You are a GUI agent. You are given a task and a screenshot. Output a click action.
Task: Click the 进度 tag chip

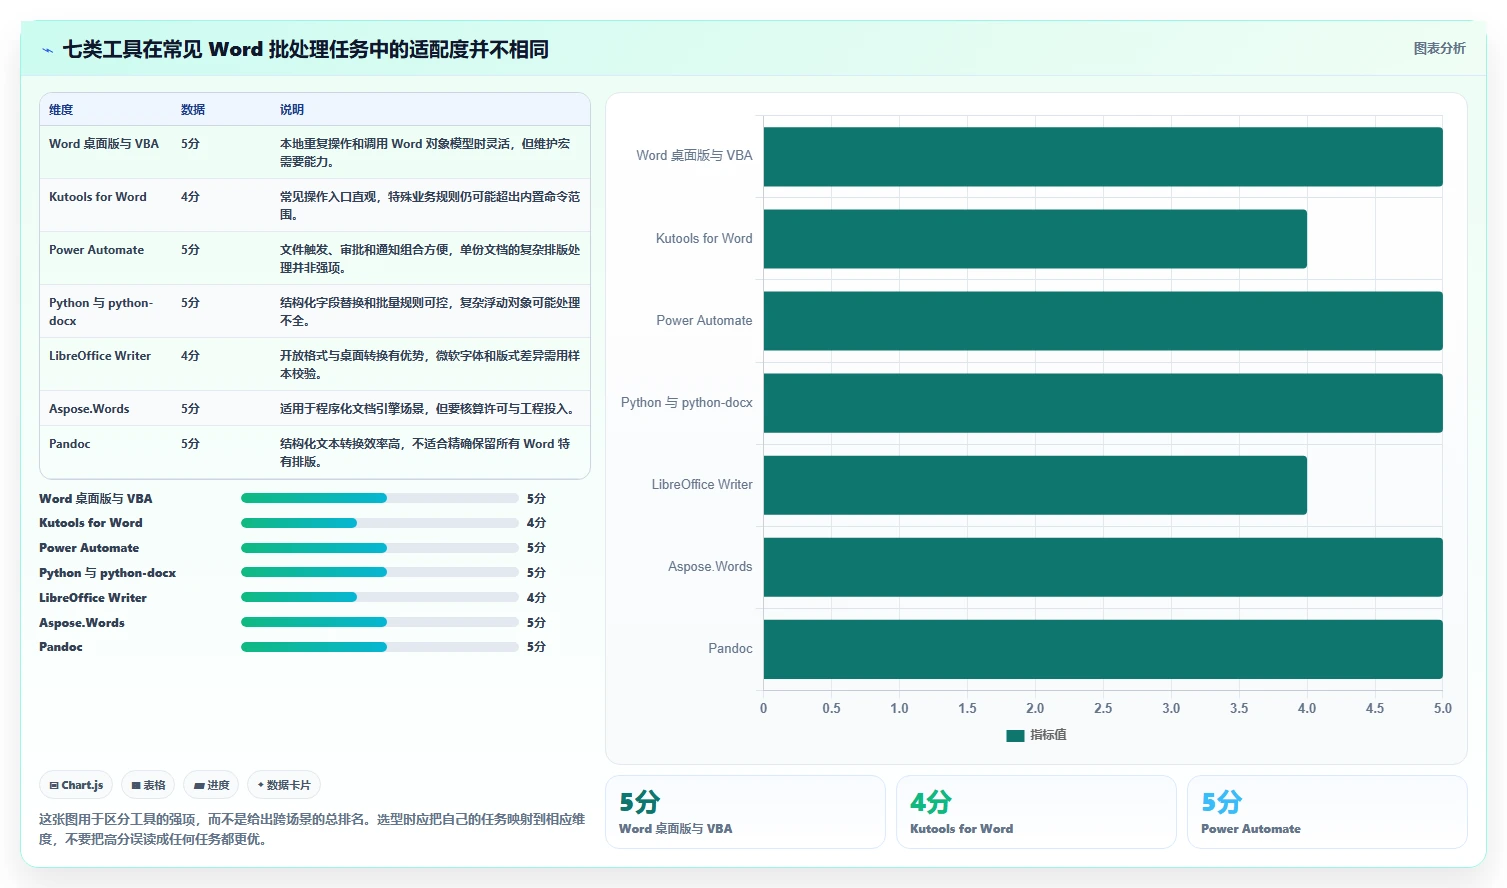tap(211, 785)
